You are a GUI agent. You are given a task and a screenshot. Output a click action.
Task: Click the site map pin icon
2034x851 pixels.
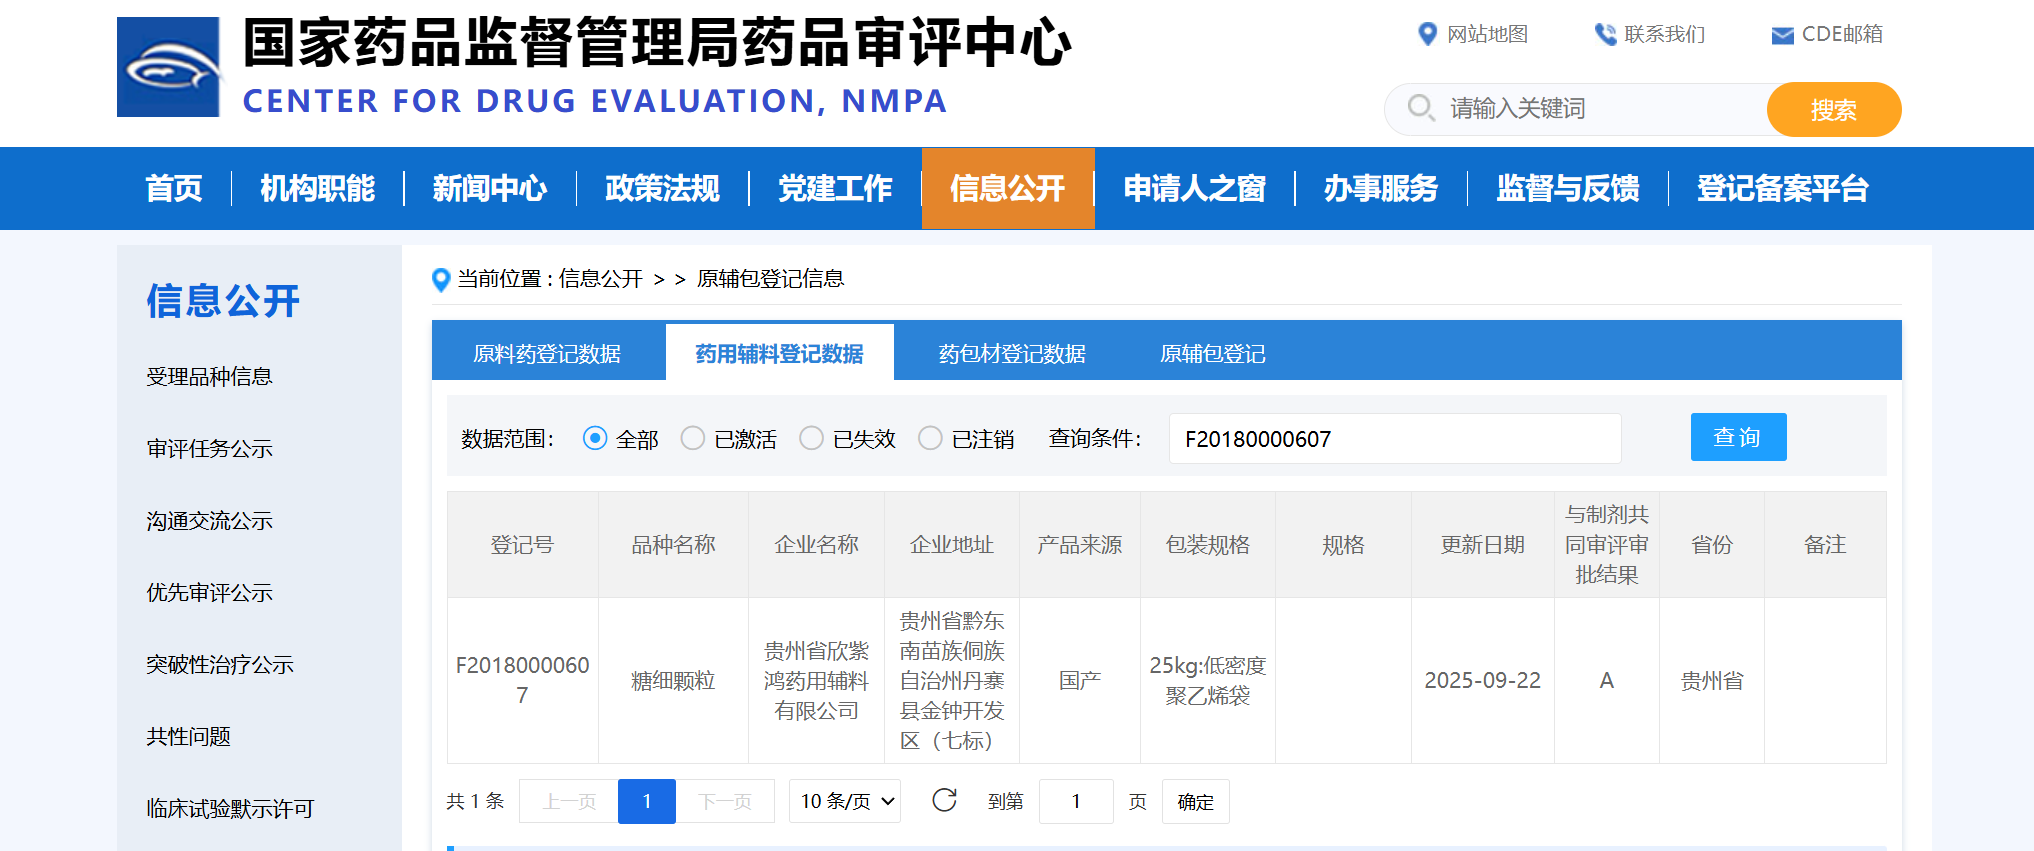coord(1427,34)
